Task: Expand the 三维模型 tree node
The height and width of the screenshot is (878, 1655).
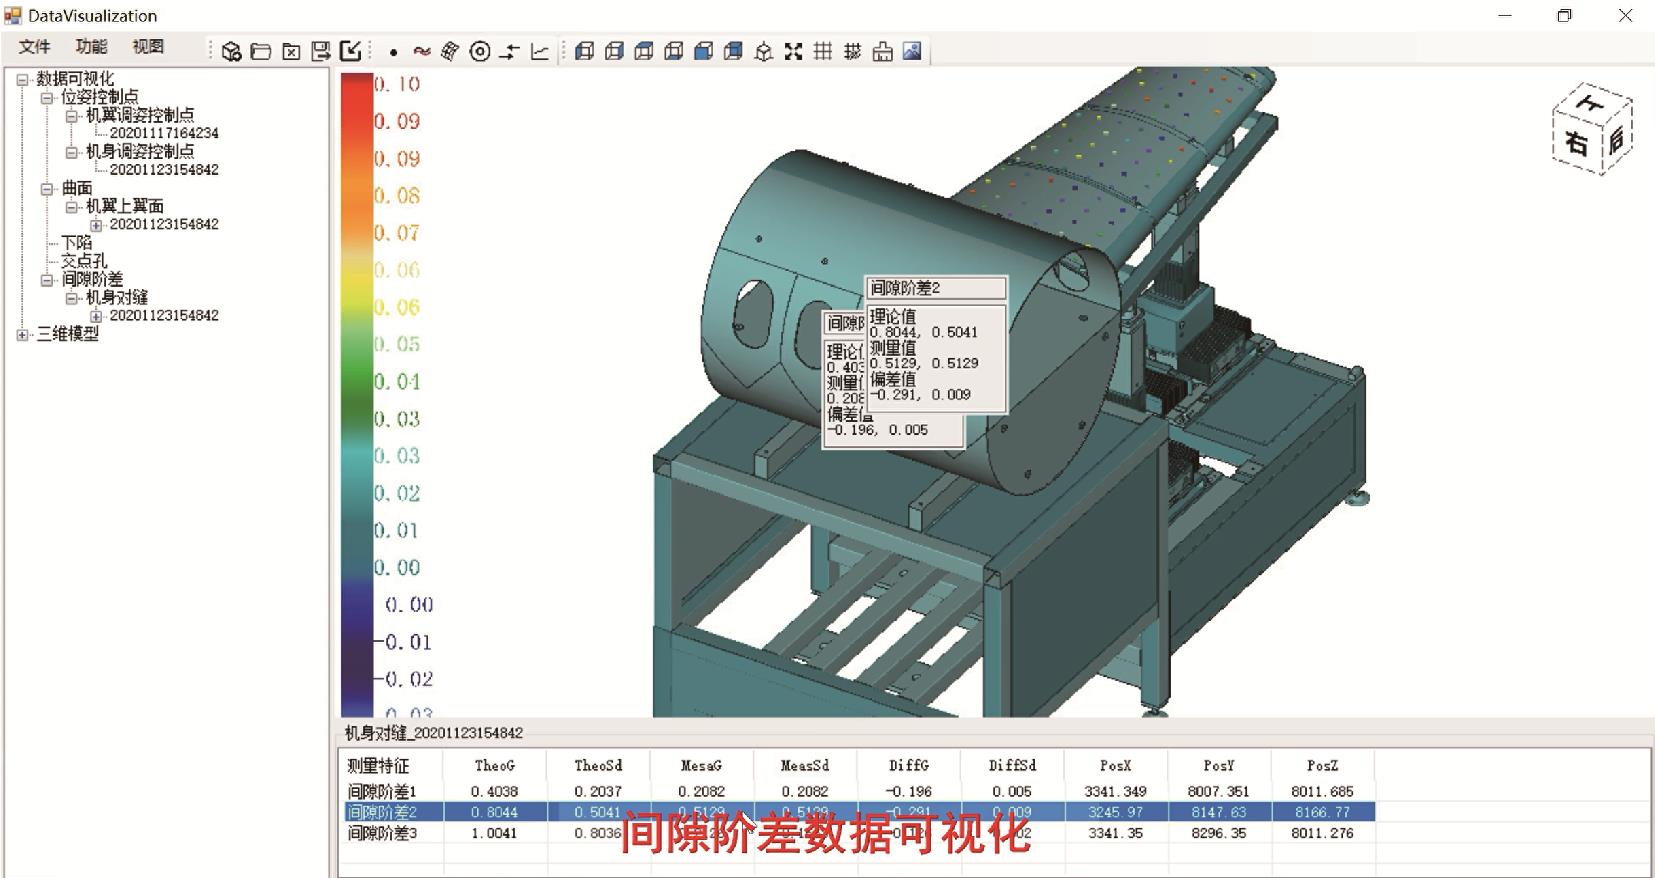Action: tap(22, 335)
